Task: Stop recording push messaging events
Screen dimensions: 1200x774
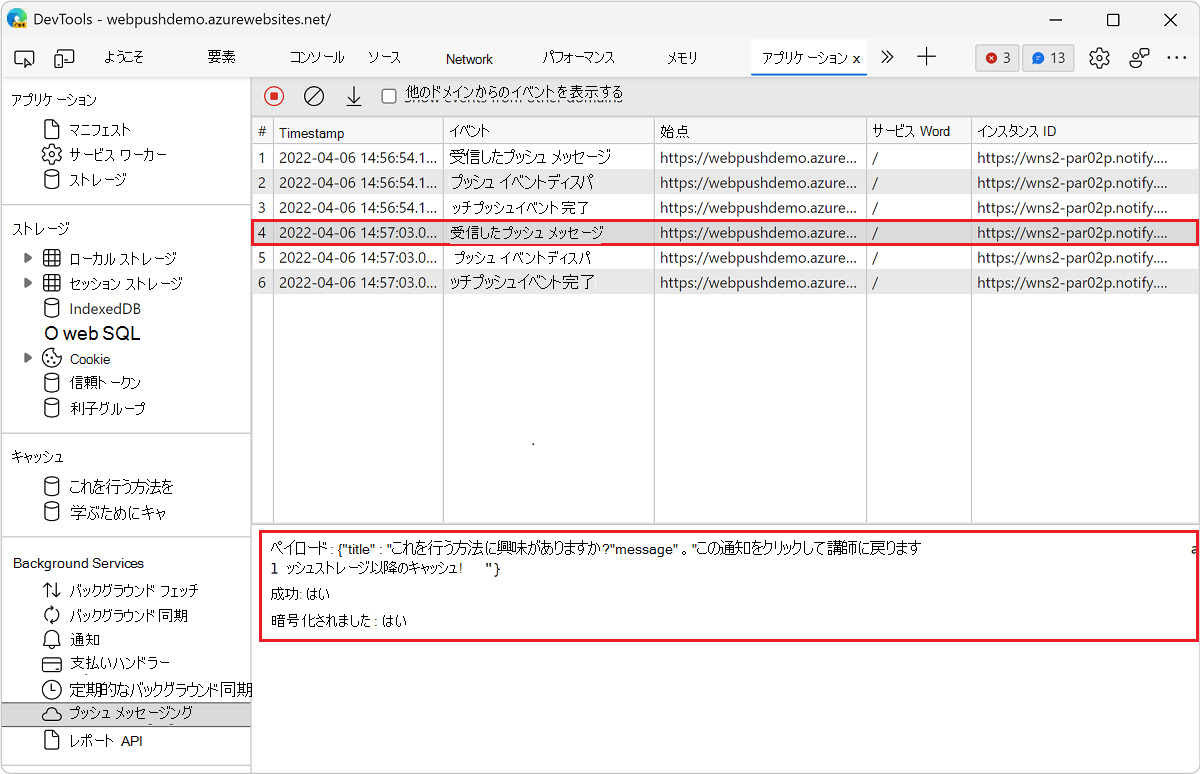Action: (x=272, y=95)
